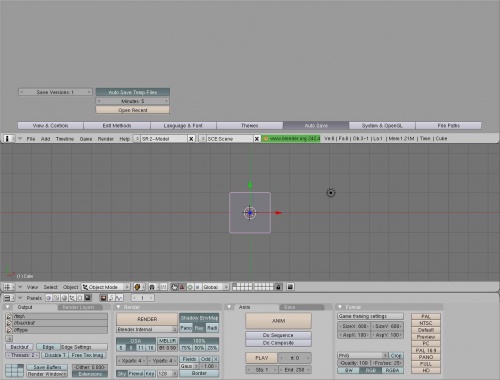Open the Render menu in top header

click(106, 139)
